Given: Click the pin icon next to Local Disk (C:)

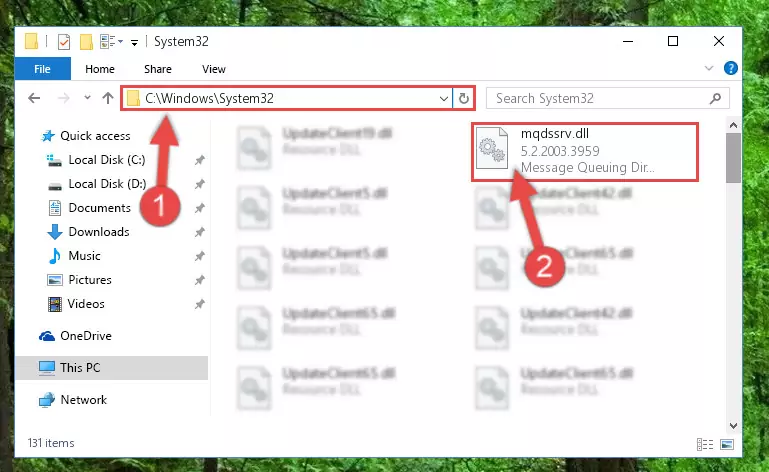Looking at the screenshot, I should tap(200, 160).
